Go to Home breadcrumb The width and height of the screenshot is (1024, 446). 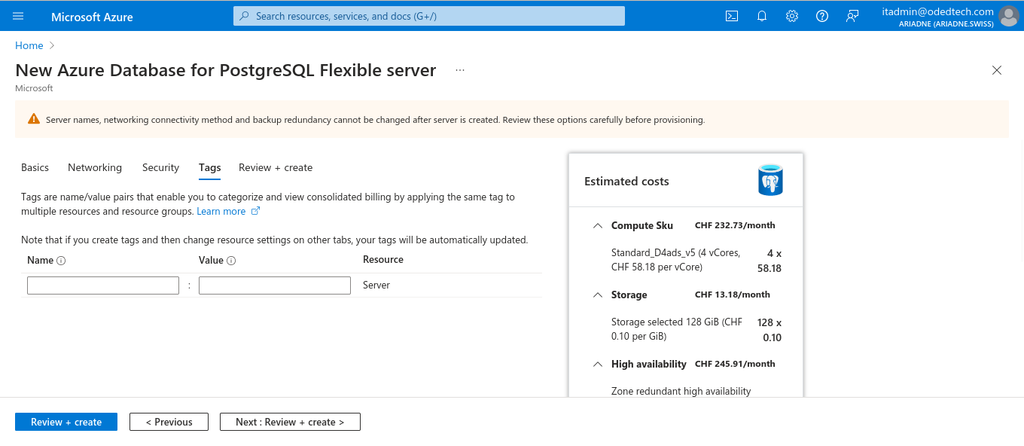point(29,46)
